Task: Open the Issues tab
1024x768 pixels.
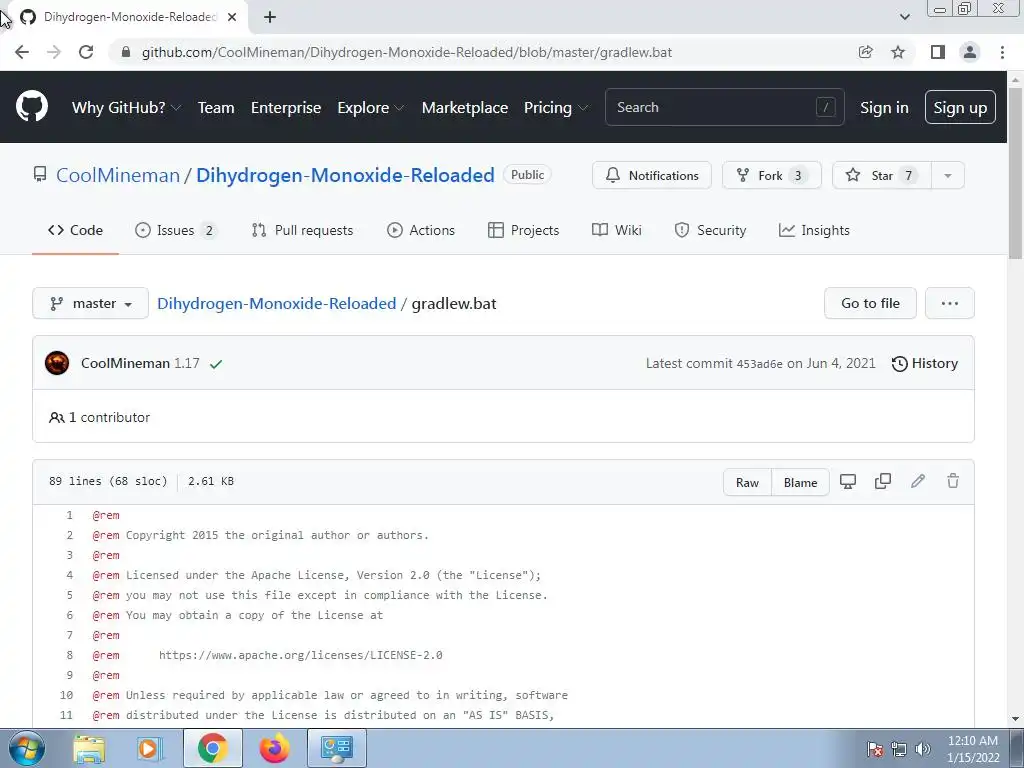Action: pos(176,230)
